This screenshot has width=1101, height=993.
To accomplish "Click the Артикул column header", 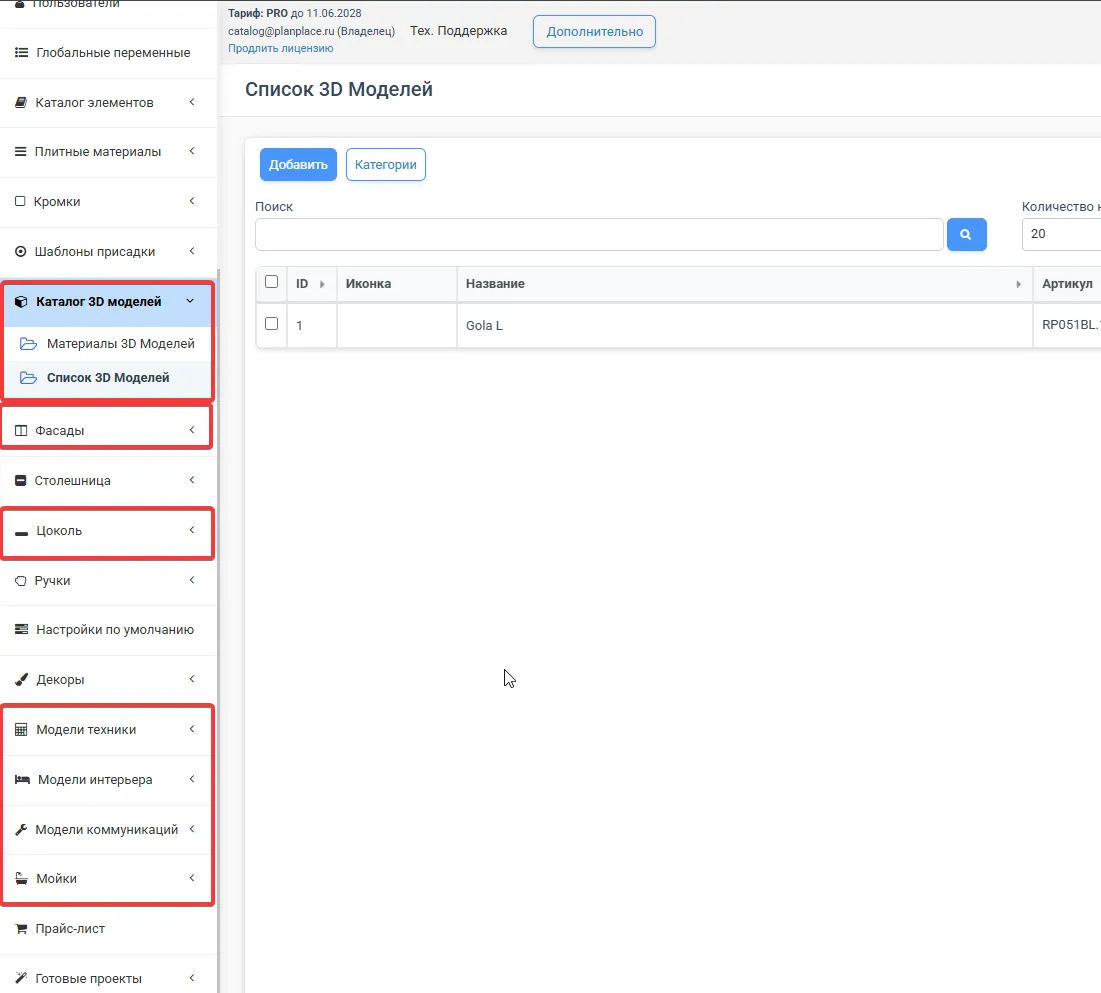I will point(1067,284).
